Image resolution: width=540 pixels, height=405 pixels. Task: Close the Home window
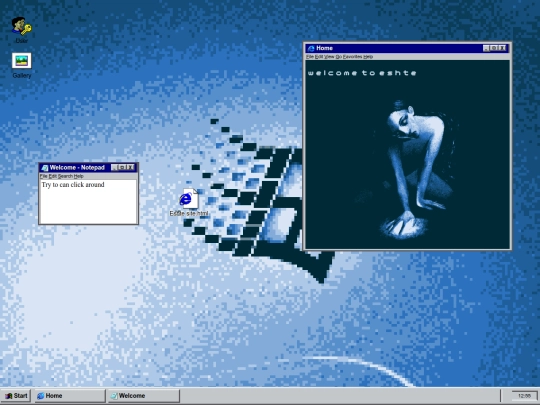502,48
